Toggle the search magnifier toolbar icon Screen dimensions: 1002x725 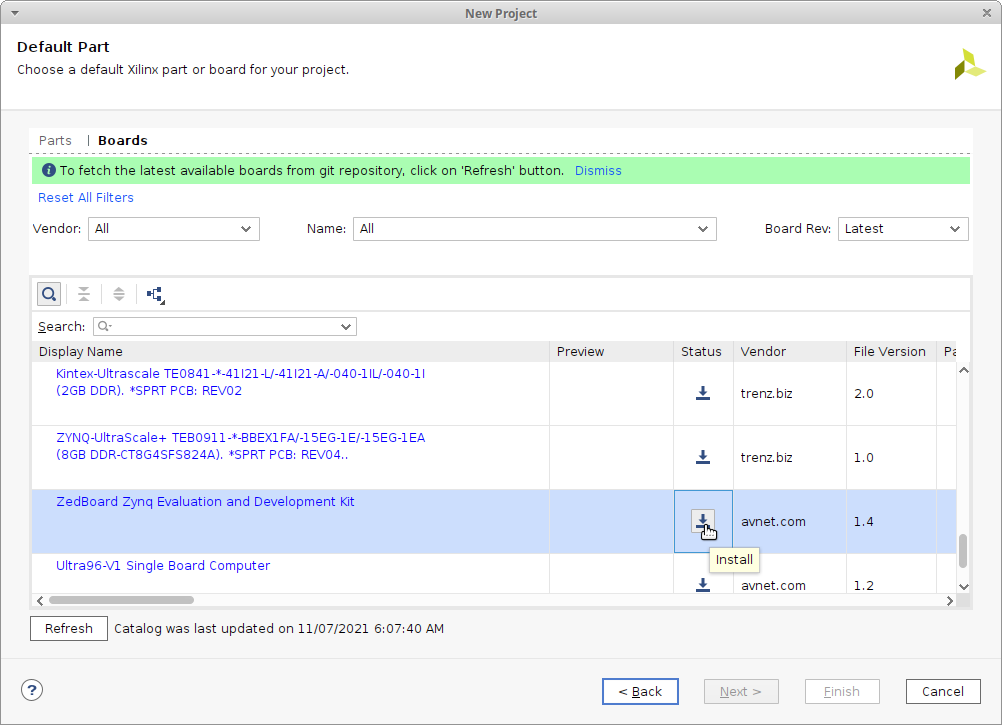tap(48, 294)
